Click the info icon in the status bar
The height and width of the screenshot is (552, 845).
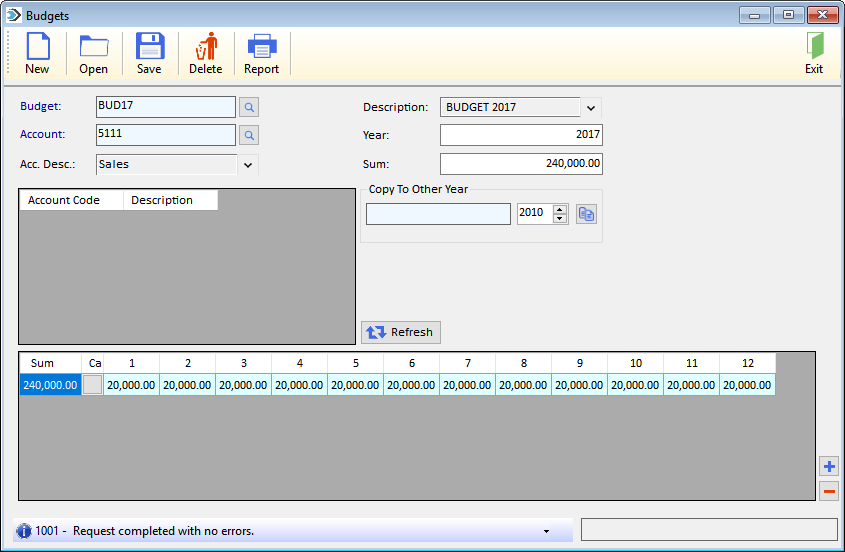click(x=24, y=531)
